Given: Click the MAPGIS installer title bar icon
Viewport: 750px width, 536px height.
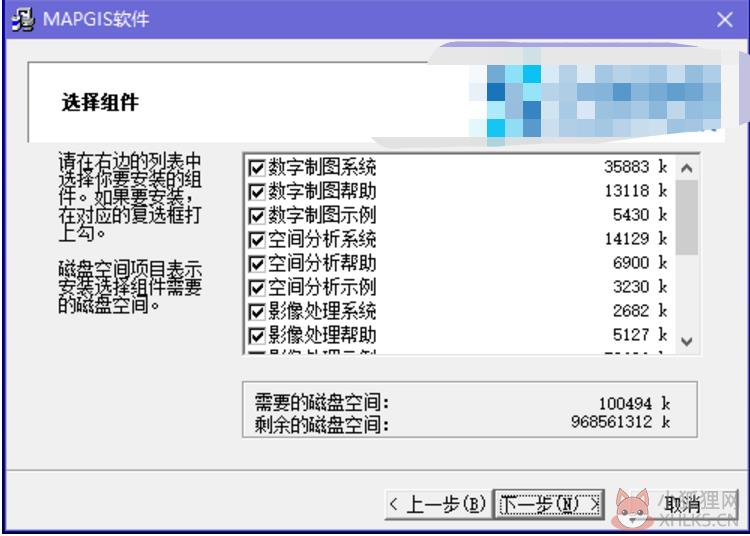Looking at the screenshot, I should [22, 20].
